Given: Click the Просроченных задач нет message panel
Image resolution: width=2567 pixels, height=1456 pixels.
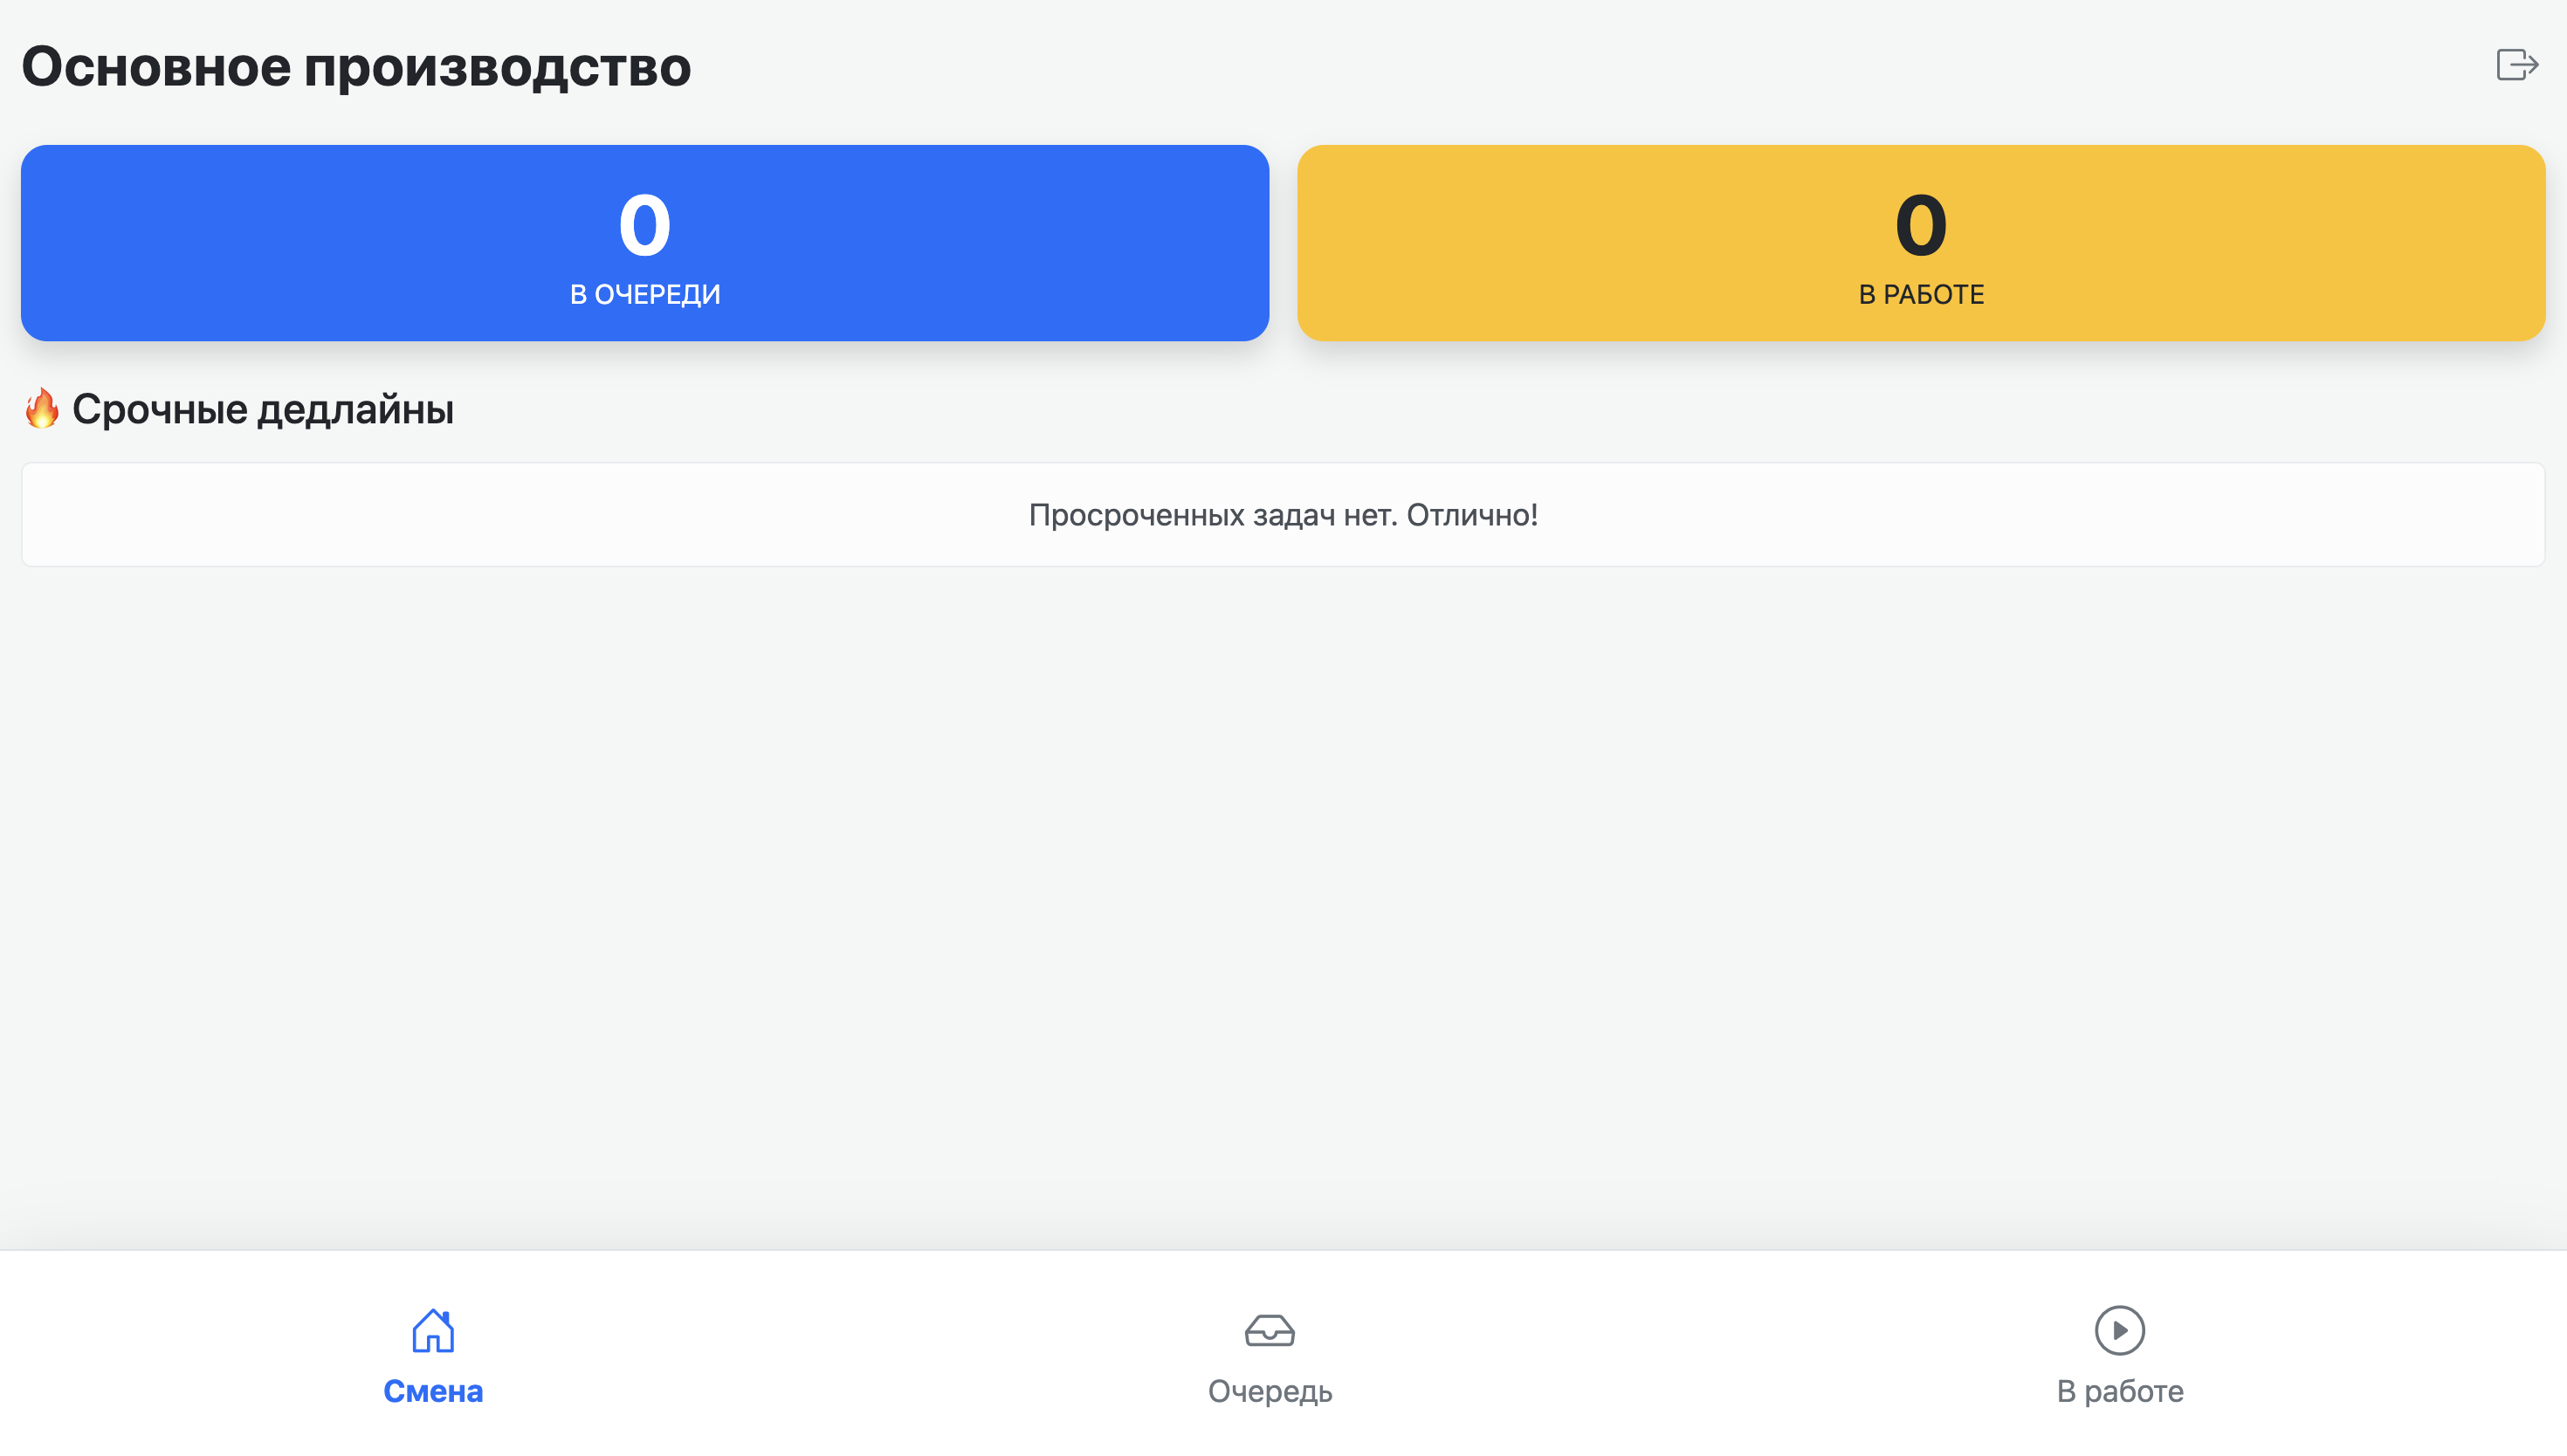Looking at the screenshot, I should click(1283, 514).
